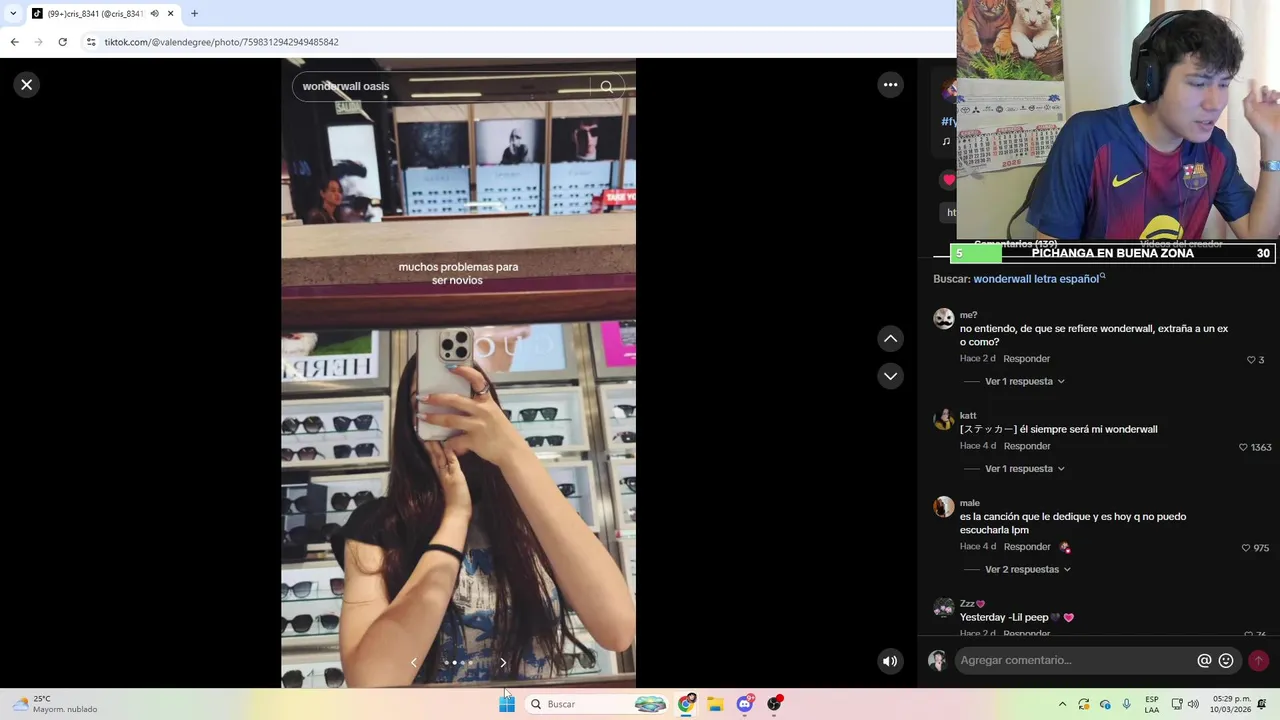The height and width of the screenshot is (720, 1280).
Task: Reply to male's comment about the song
Action: [1027, 547]
